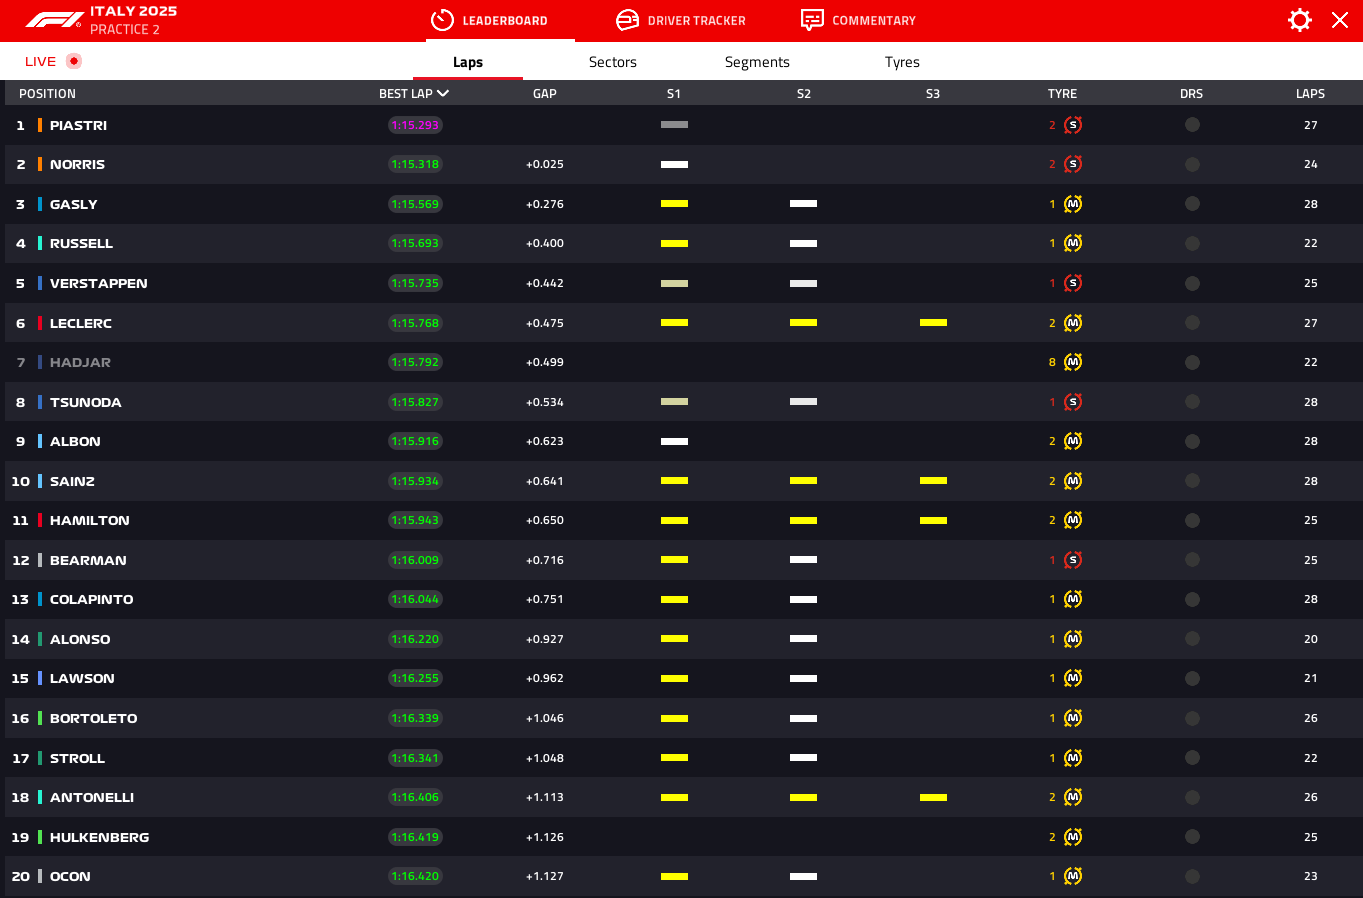Screen dimensions: 1363x898
Task: Click Hamilton's medium tyre icon
Action: coord(1073,520)
